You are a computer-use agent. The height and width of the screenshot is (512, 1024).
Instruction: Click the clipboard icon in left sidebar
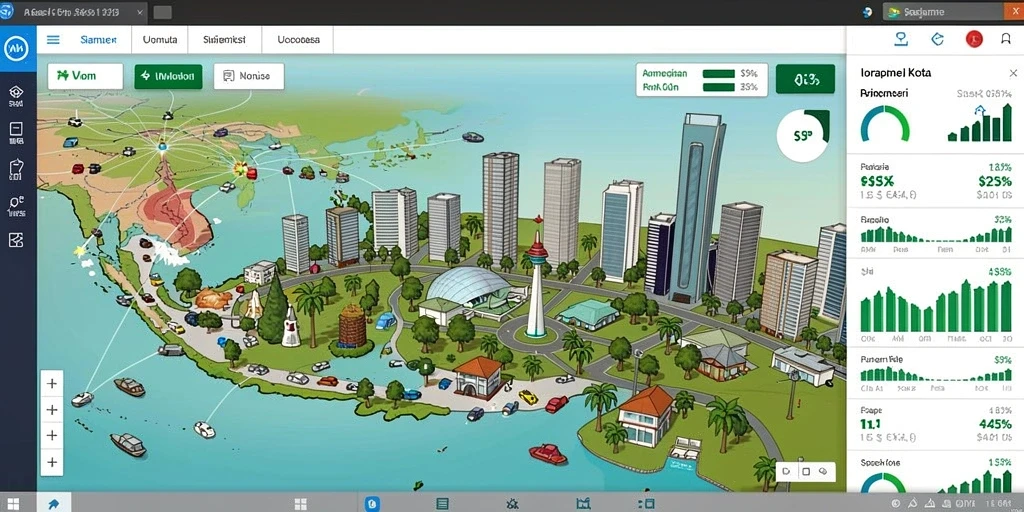coord(16,170)
